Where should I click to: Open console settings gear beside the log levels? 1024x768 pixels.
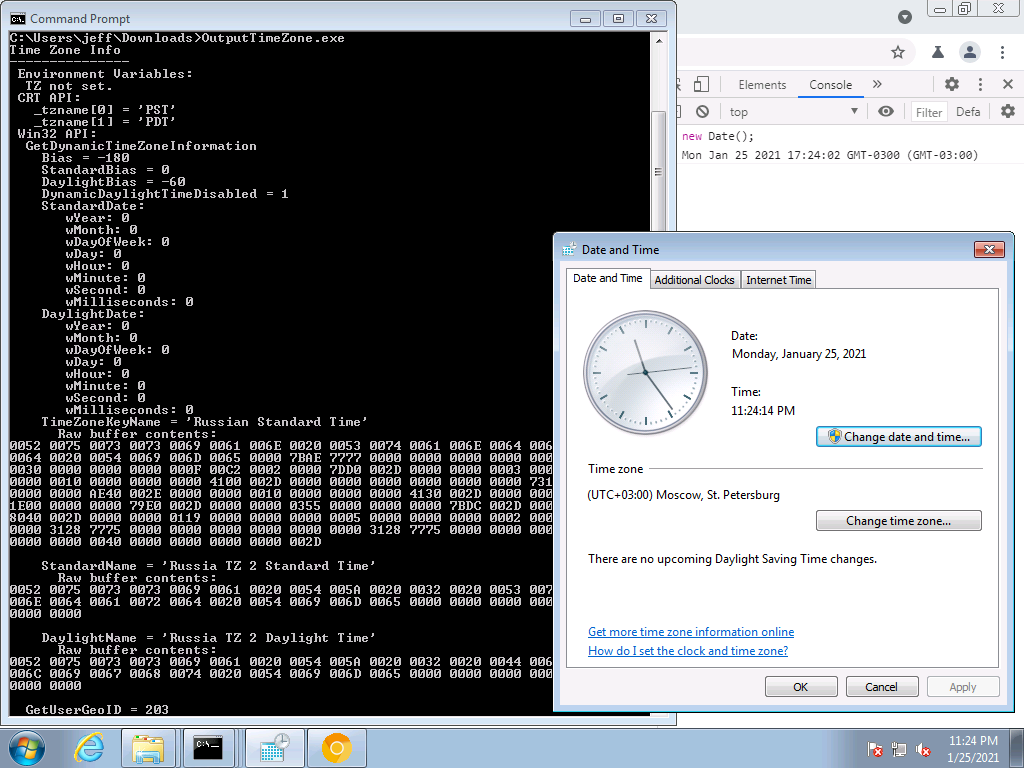click(x=1007, y=112)
